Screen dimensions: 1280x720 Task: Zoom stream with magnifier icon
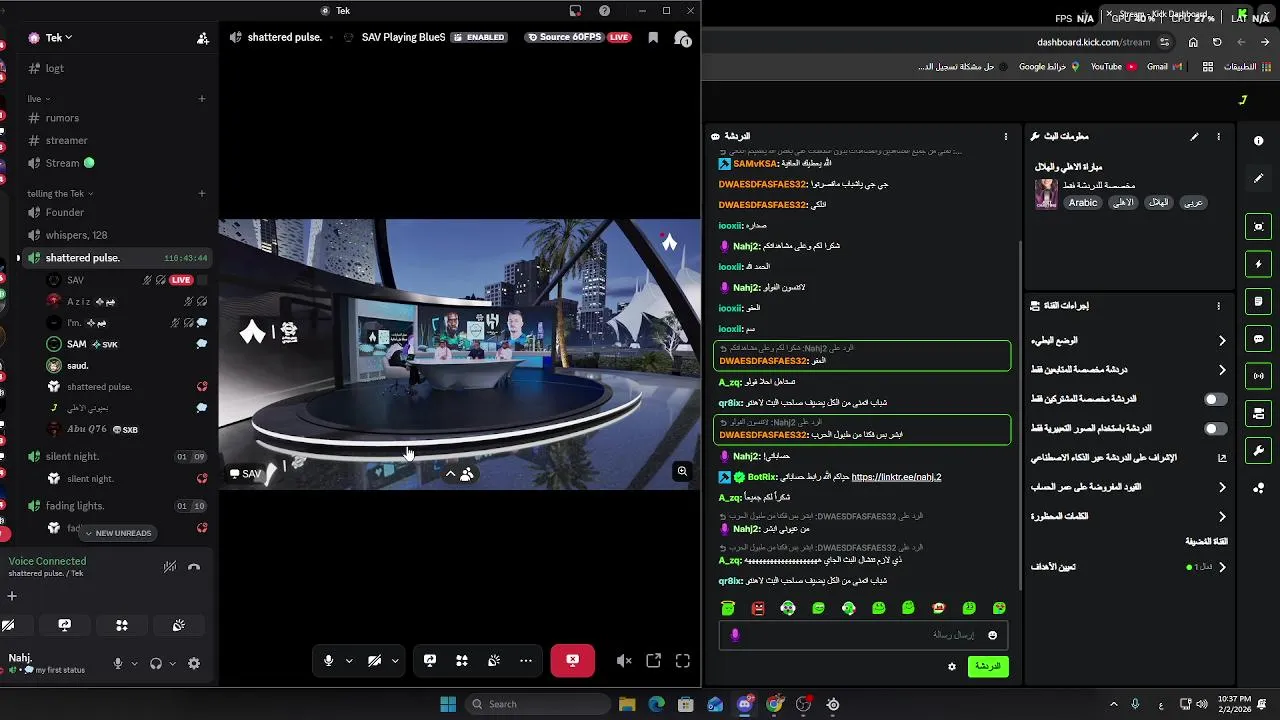pyautogui.click(x=682, y=471)
